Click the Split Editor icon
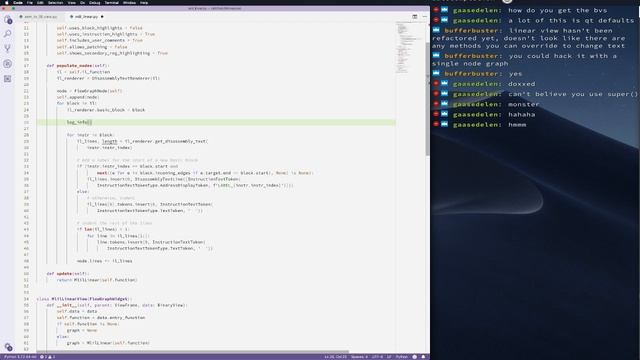The width and height of the screenshot is (640, 360). tap(415, 17)
